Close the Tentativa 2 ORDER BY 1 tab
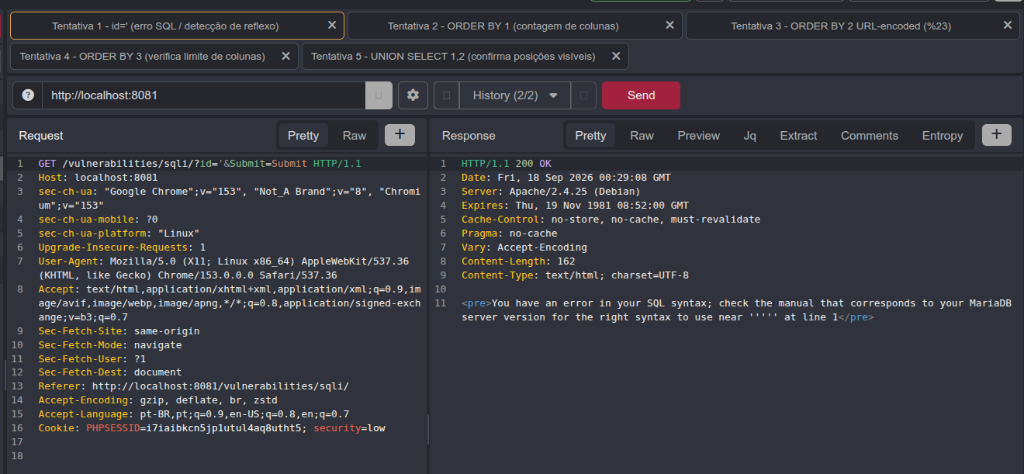The image size is (1024, 474). 669,25
